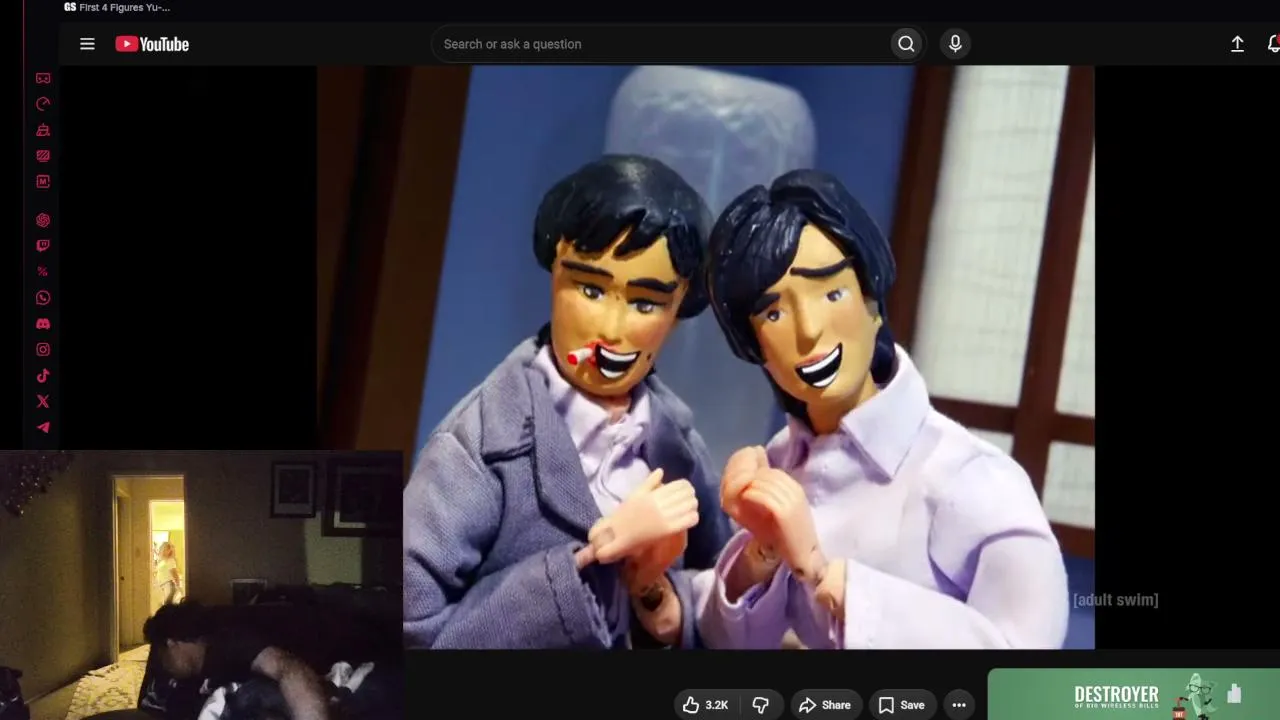Image resolution: width=1280 pixels, height=720 pixels.
Task: Open Twitch from the sidebar
Action: pyautogui.click(x=43, y=246)
